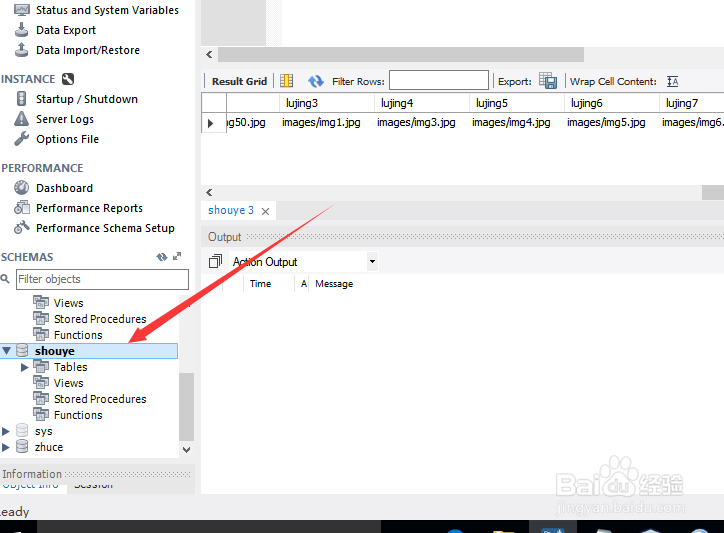Open Performance Schema Setup
This screenshot has height=533, width=724.
click(x=105, y=228)
